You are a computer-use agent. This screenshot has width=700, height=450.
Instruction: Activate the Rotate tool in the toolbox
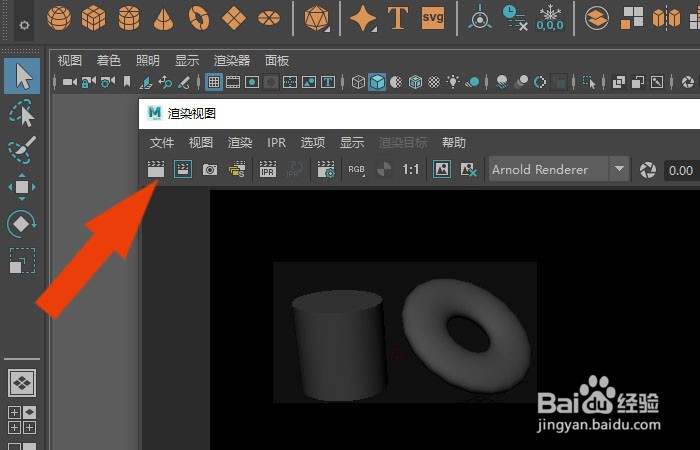point(21,224)
